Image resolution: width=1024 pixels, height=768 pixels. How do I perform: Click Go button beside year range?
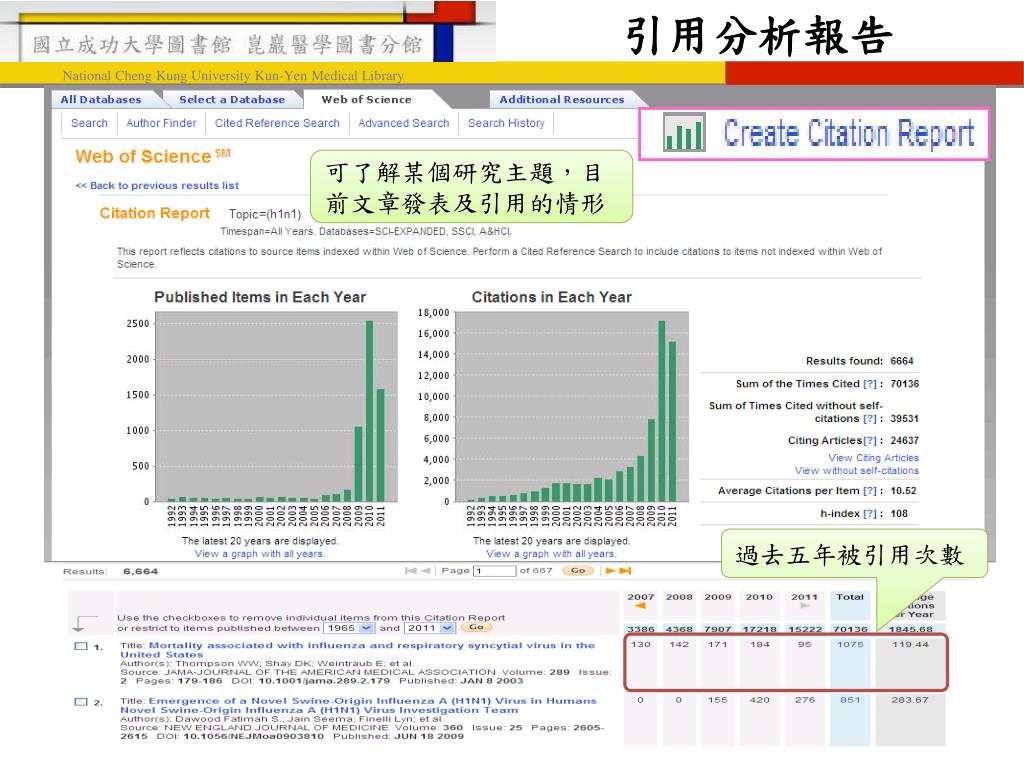pos(476,627)
